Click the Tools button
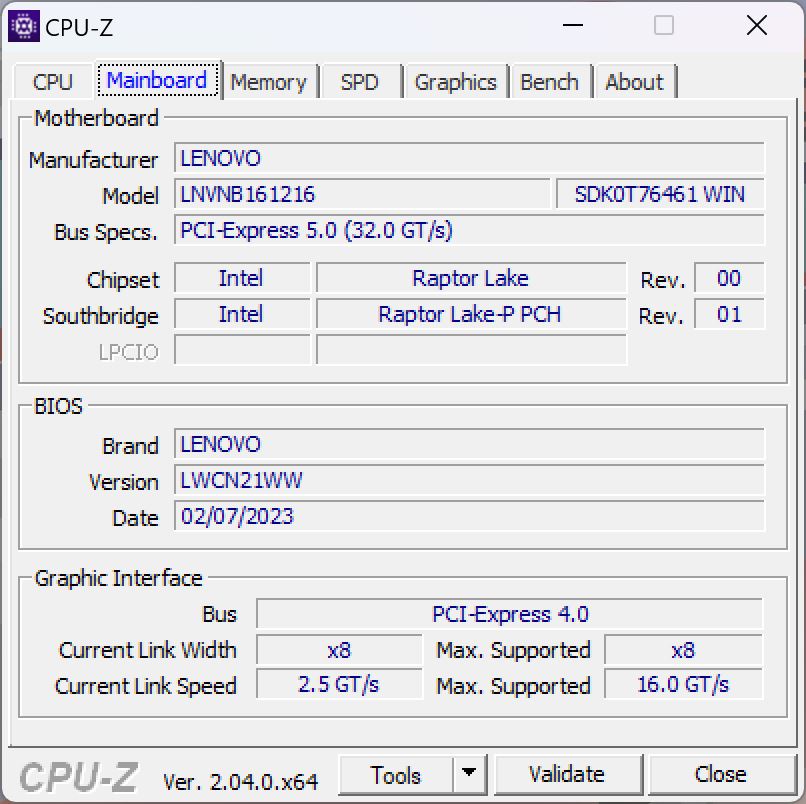The height and width of the screenshot is (804, 806). (x=395, y=775)
